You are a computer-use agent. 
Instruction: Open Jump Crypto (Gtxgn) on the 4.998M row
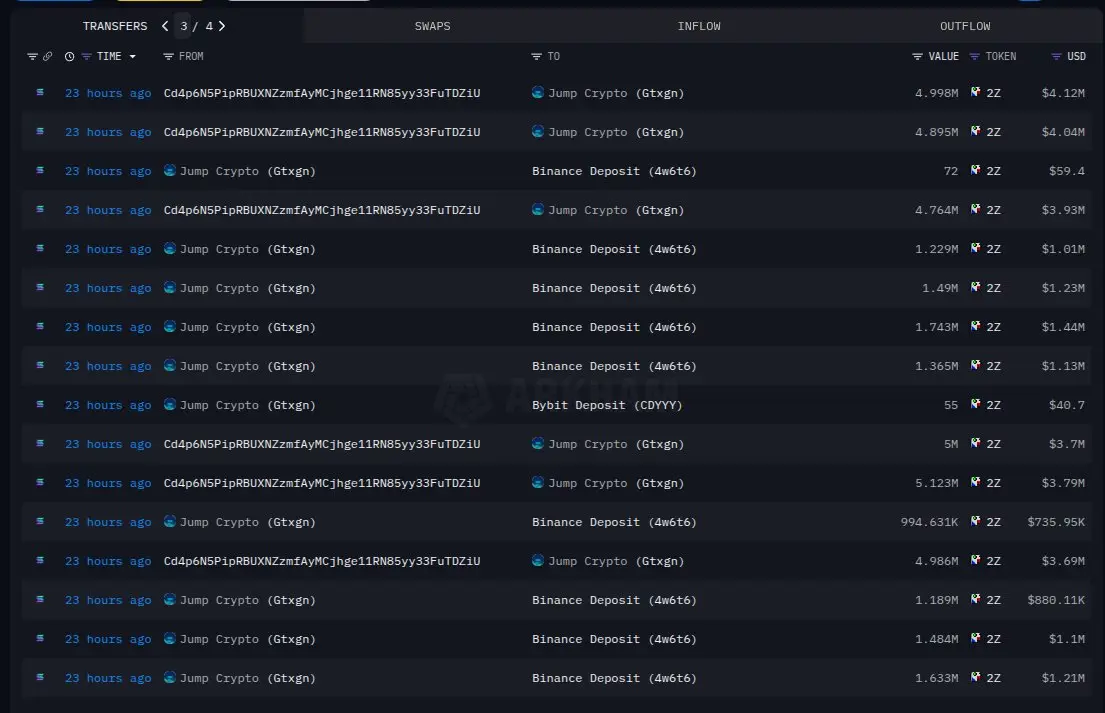coord(616,93)
